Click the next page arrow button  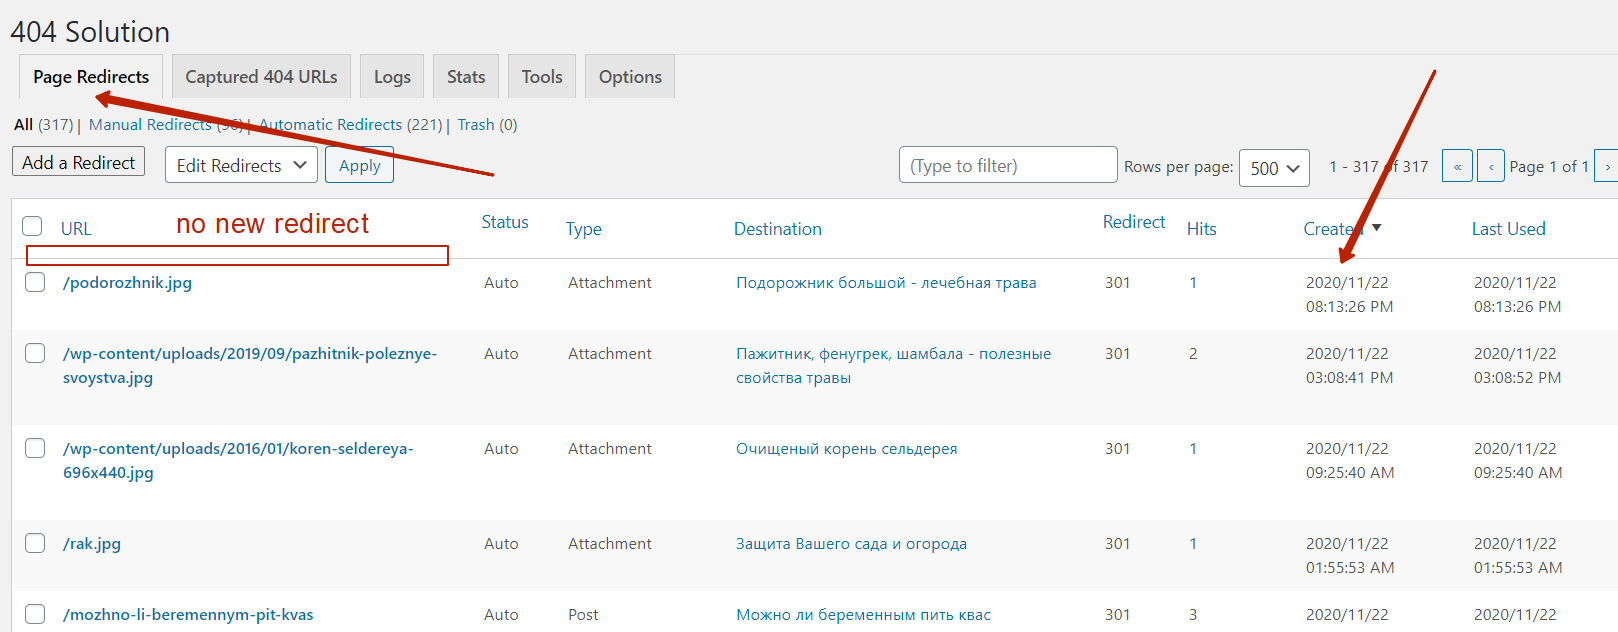coord(1606,166)
